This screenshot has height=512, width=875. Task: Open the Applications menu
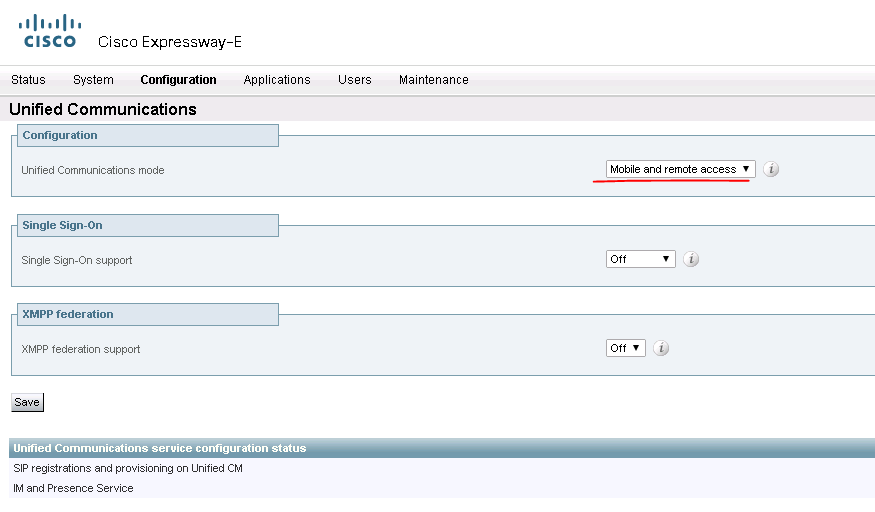pos(277,80)
